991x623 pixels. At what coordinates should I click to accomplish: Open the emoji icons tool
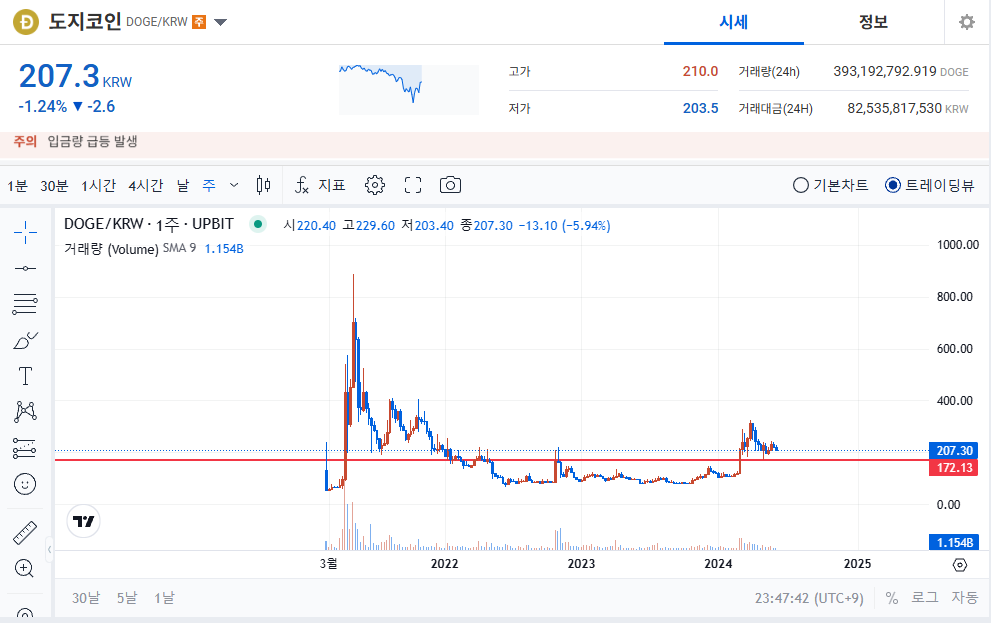pyautogui.click(x=25, y=485)
